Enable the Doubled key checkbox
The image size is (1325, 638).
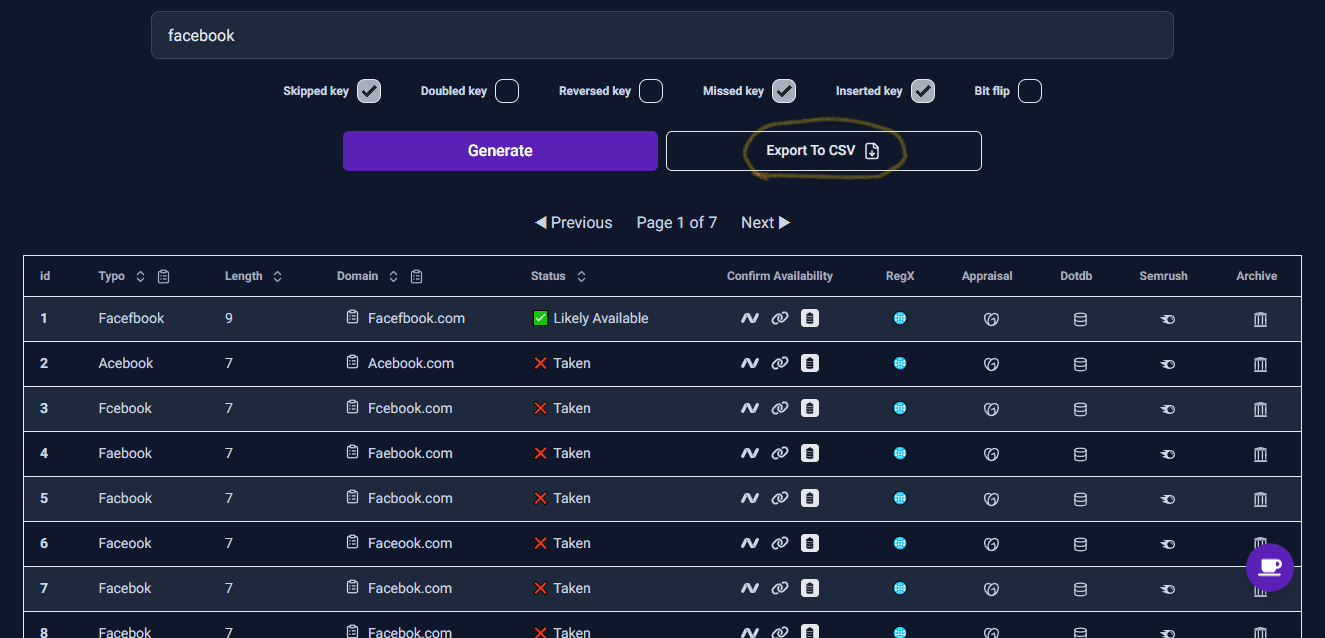pos(507,91)
